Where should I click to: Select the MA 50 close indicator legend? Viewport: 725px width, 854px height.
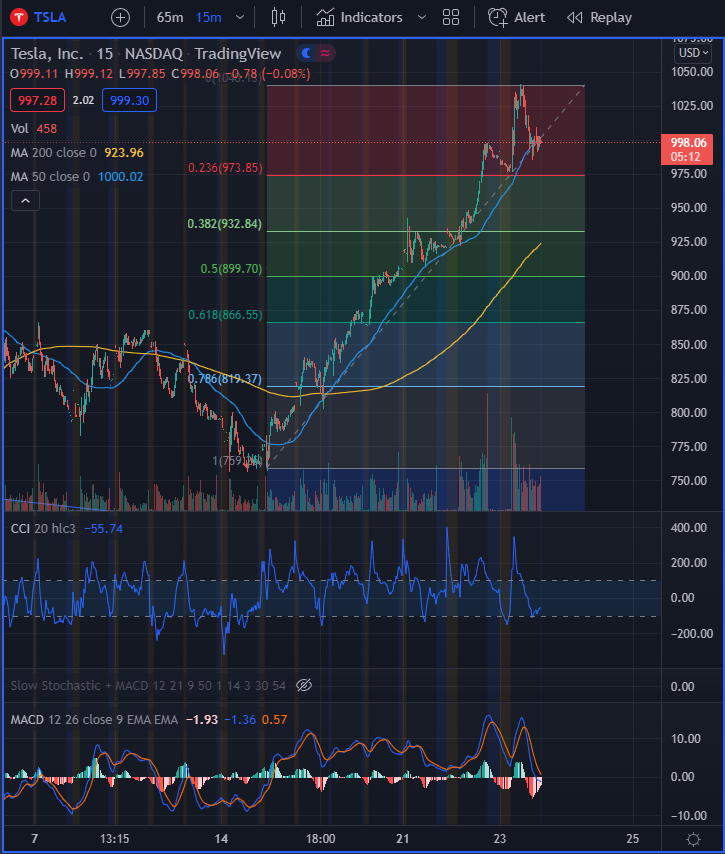pyautogui.click(x=50, y=176)
